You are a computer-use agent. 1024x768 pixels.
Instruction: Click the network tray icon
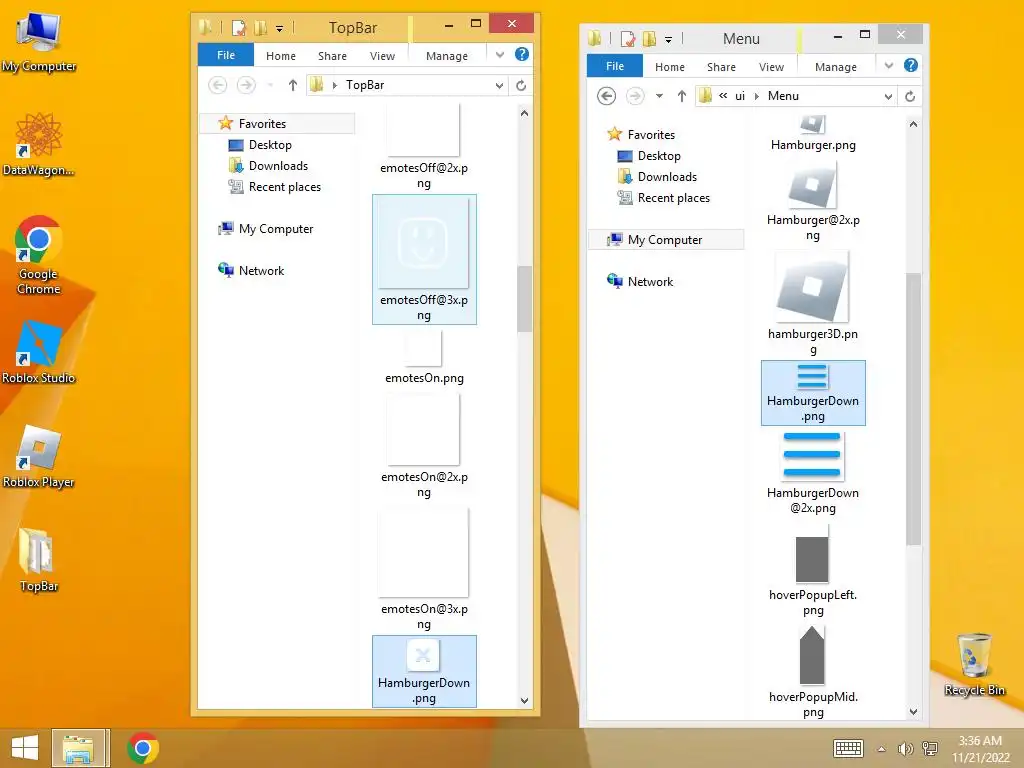tap(930, 748)
